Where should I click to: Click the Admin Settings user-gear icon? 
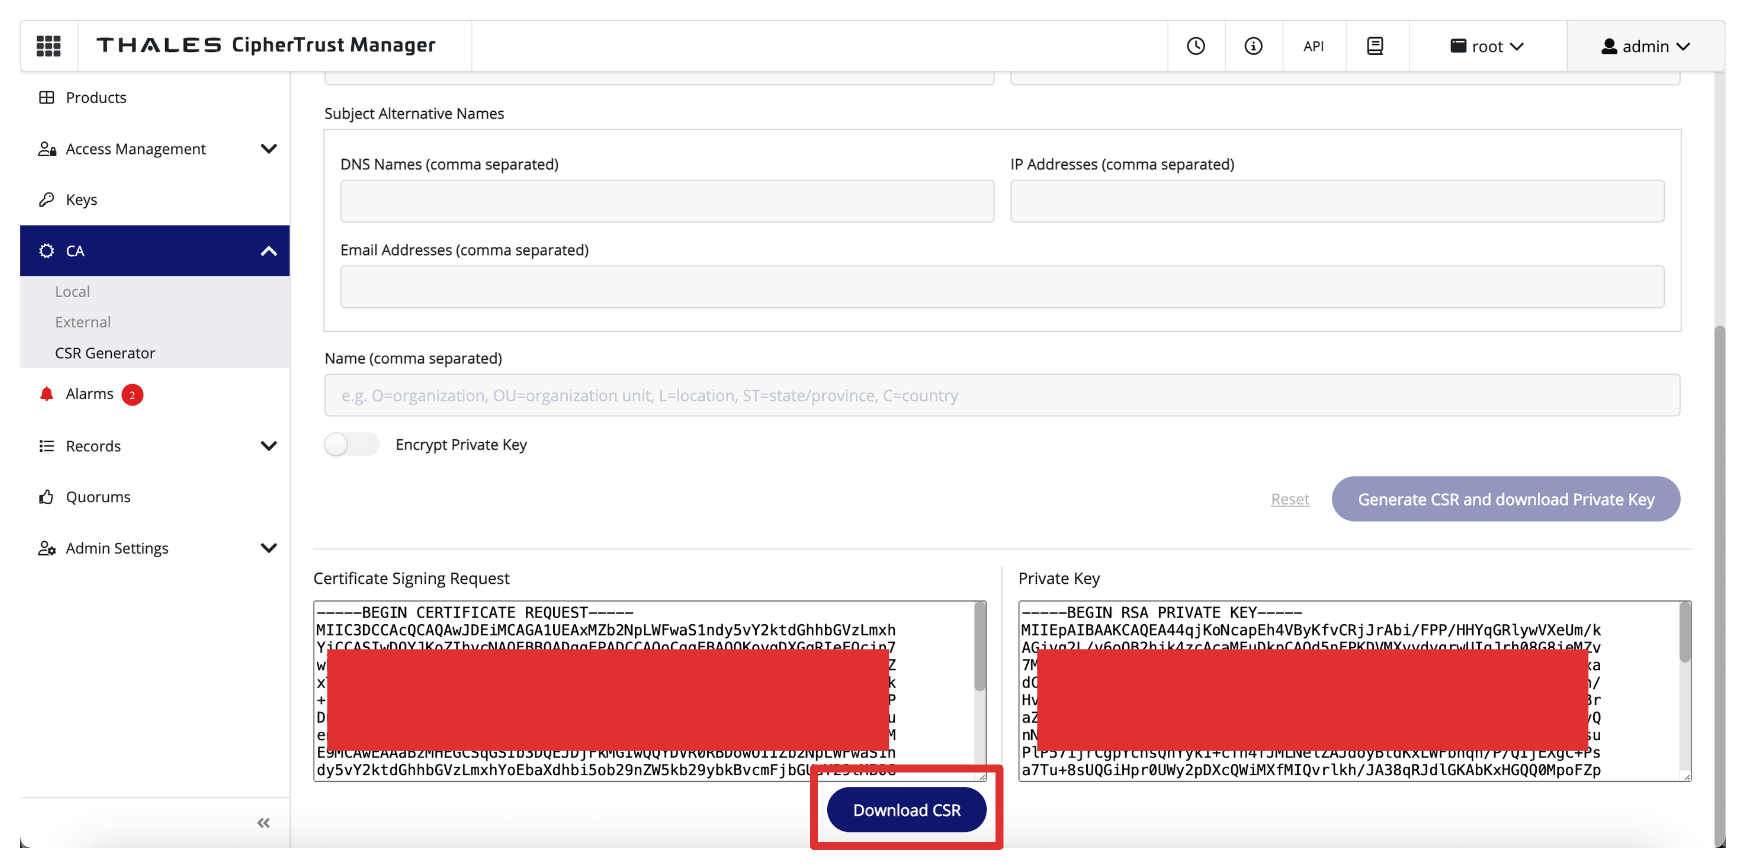[x=46, y=548]
